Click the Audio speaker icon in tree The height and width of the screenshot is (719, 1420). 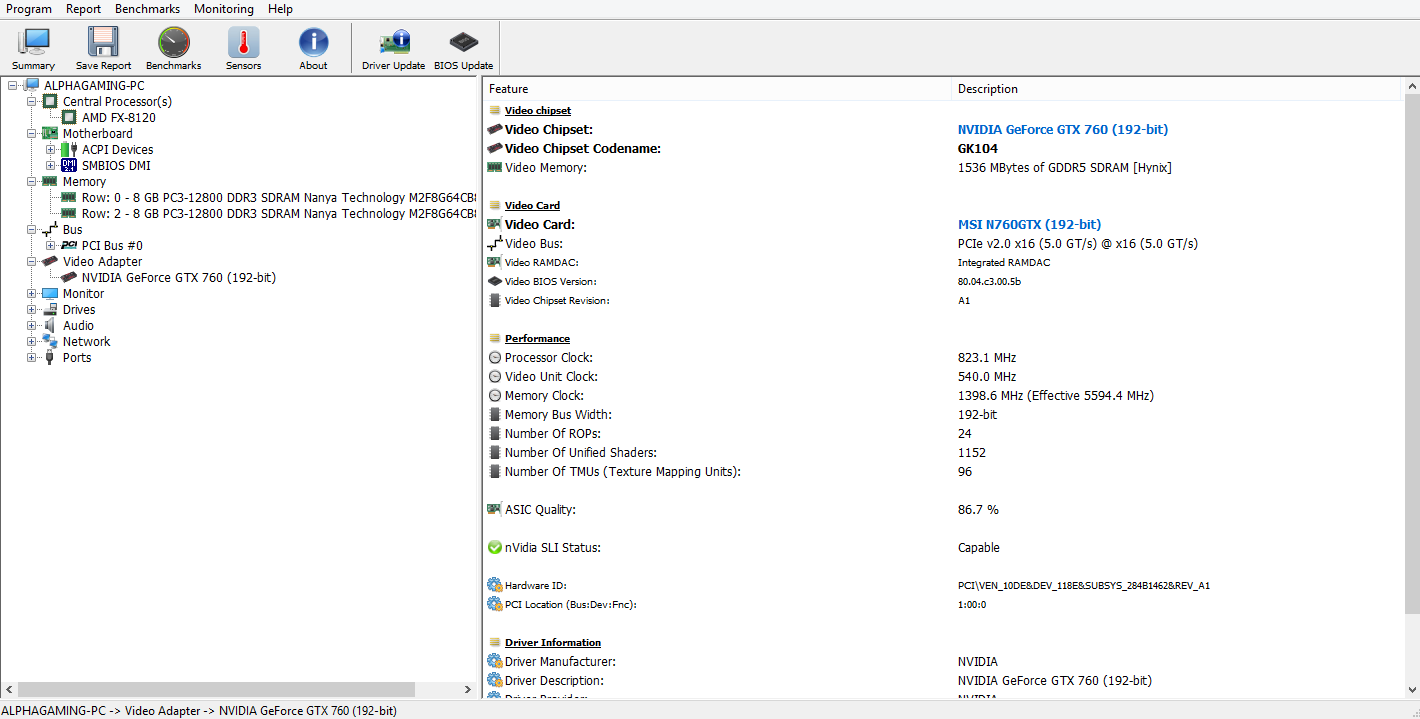50,325
